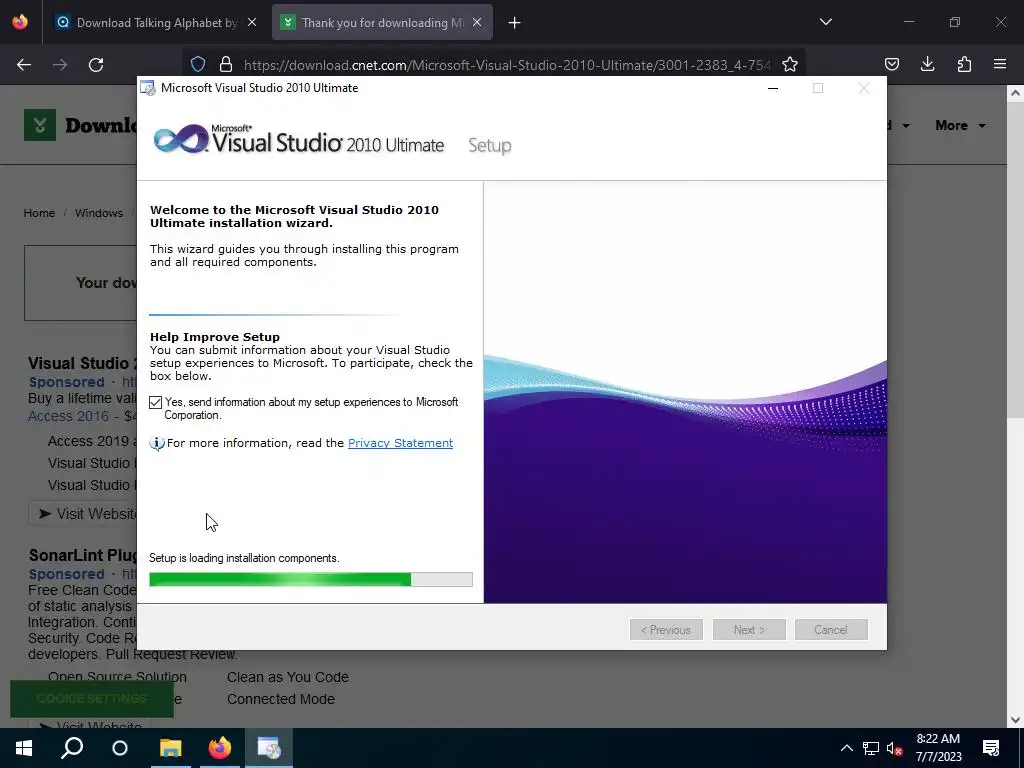Close the Thank you for downloading tab
Viewport: 1024px width, 768px height.
(477, 22)
